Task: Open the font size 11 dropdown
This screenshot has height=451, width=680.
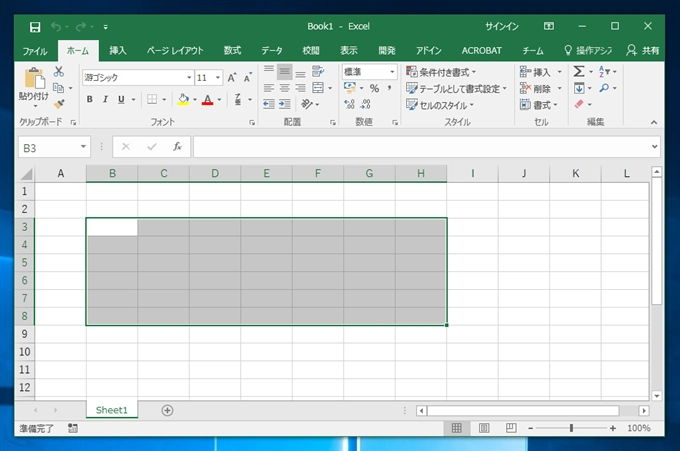Action: (218, 78)
